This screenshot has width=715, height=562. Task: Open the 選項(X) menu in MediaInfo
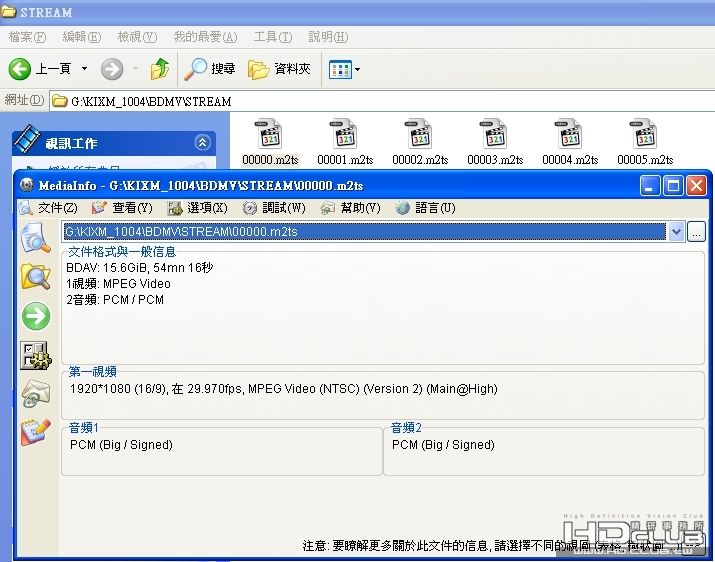pyautogui.click(x=197, y=208)
